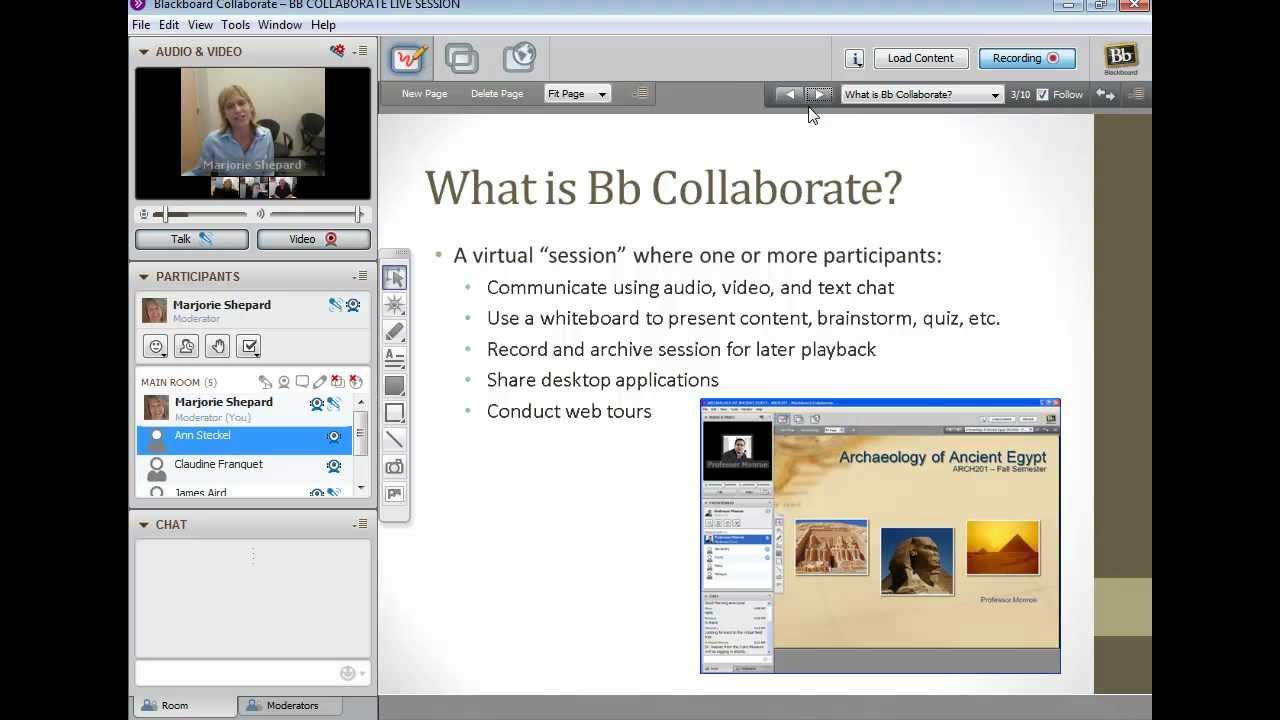Screen dimensions: 1280x720
Task: Click in the chat message input field
Action: pyautogui.click(x=236, y=673)
